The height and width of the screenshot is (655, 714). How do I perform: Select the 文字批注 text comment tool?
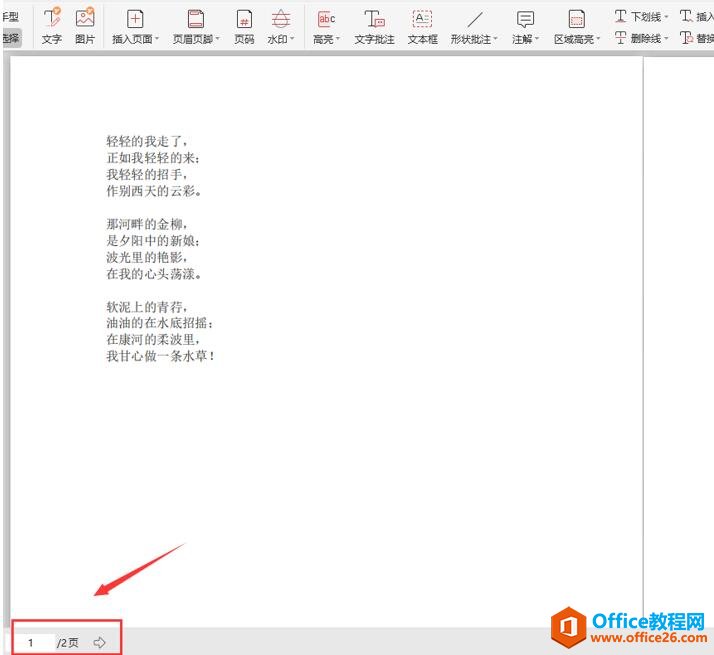(x=374, y=26)
